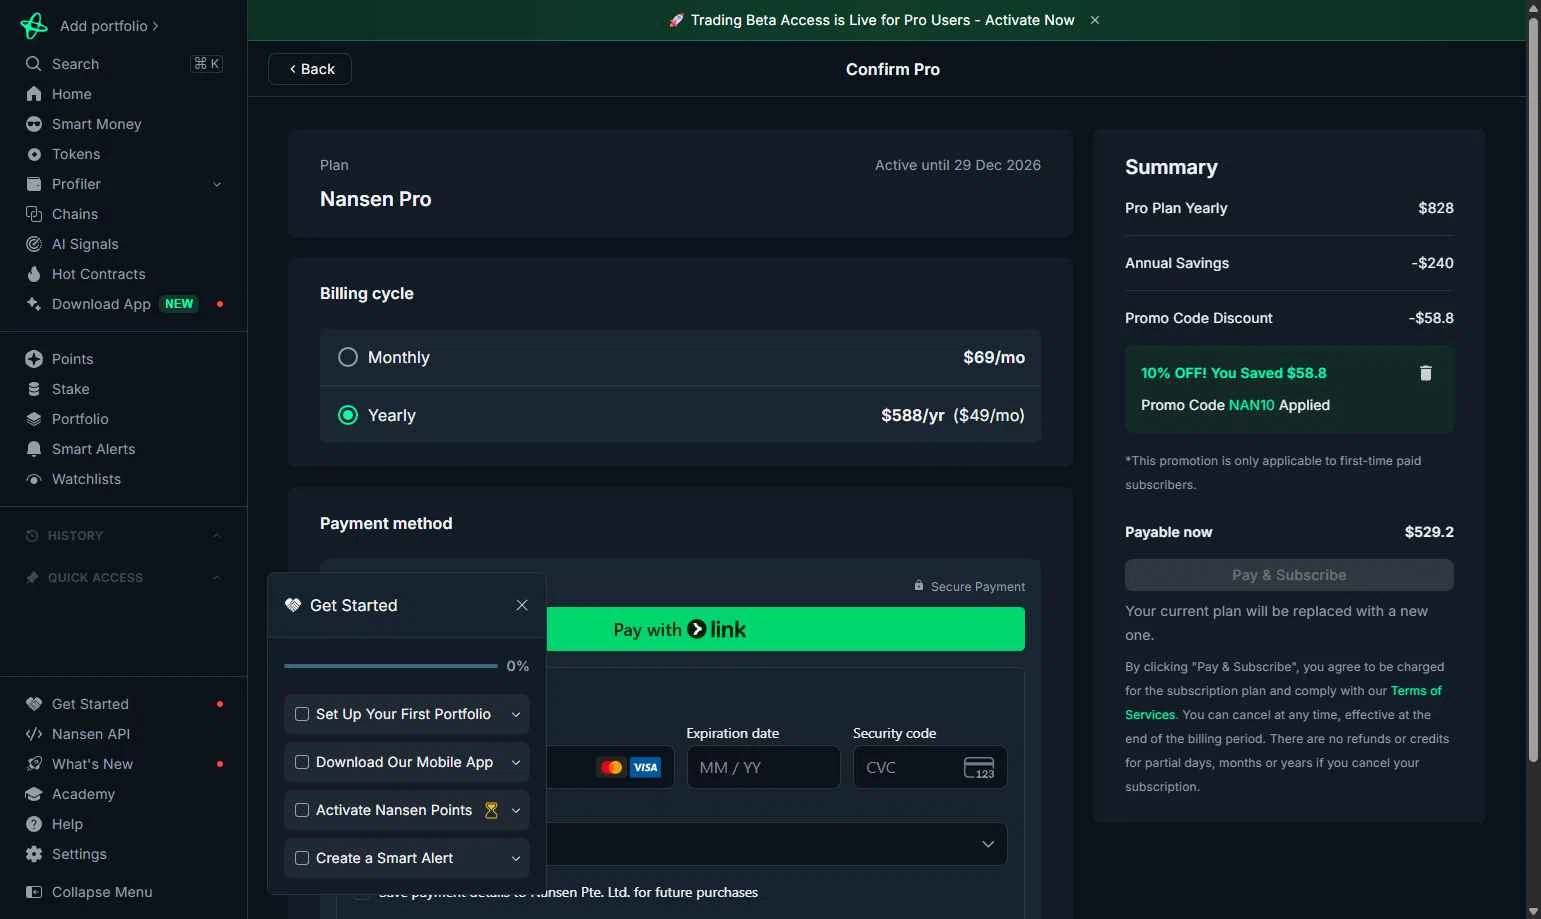Click the Nansen API code icon
This screenshot has height=919, width=1541.
(34, 734)
